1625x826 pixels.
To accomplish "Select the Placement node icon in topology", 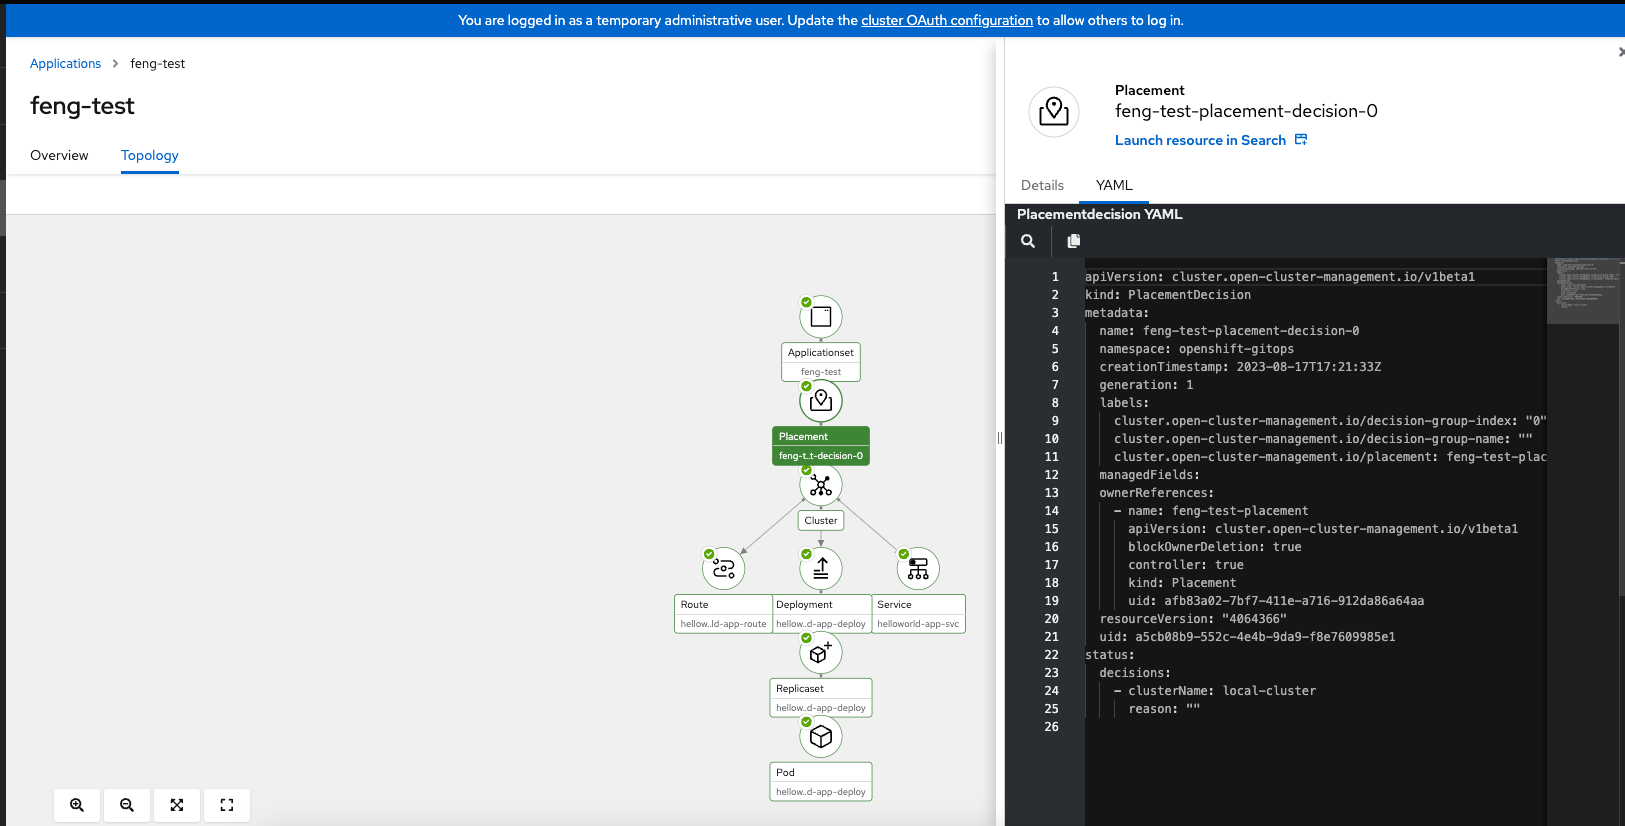I will [x=821, y=401].
